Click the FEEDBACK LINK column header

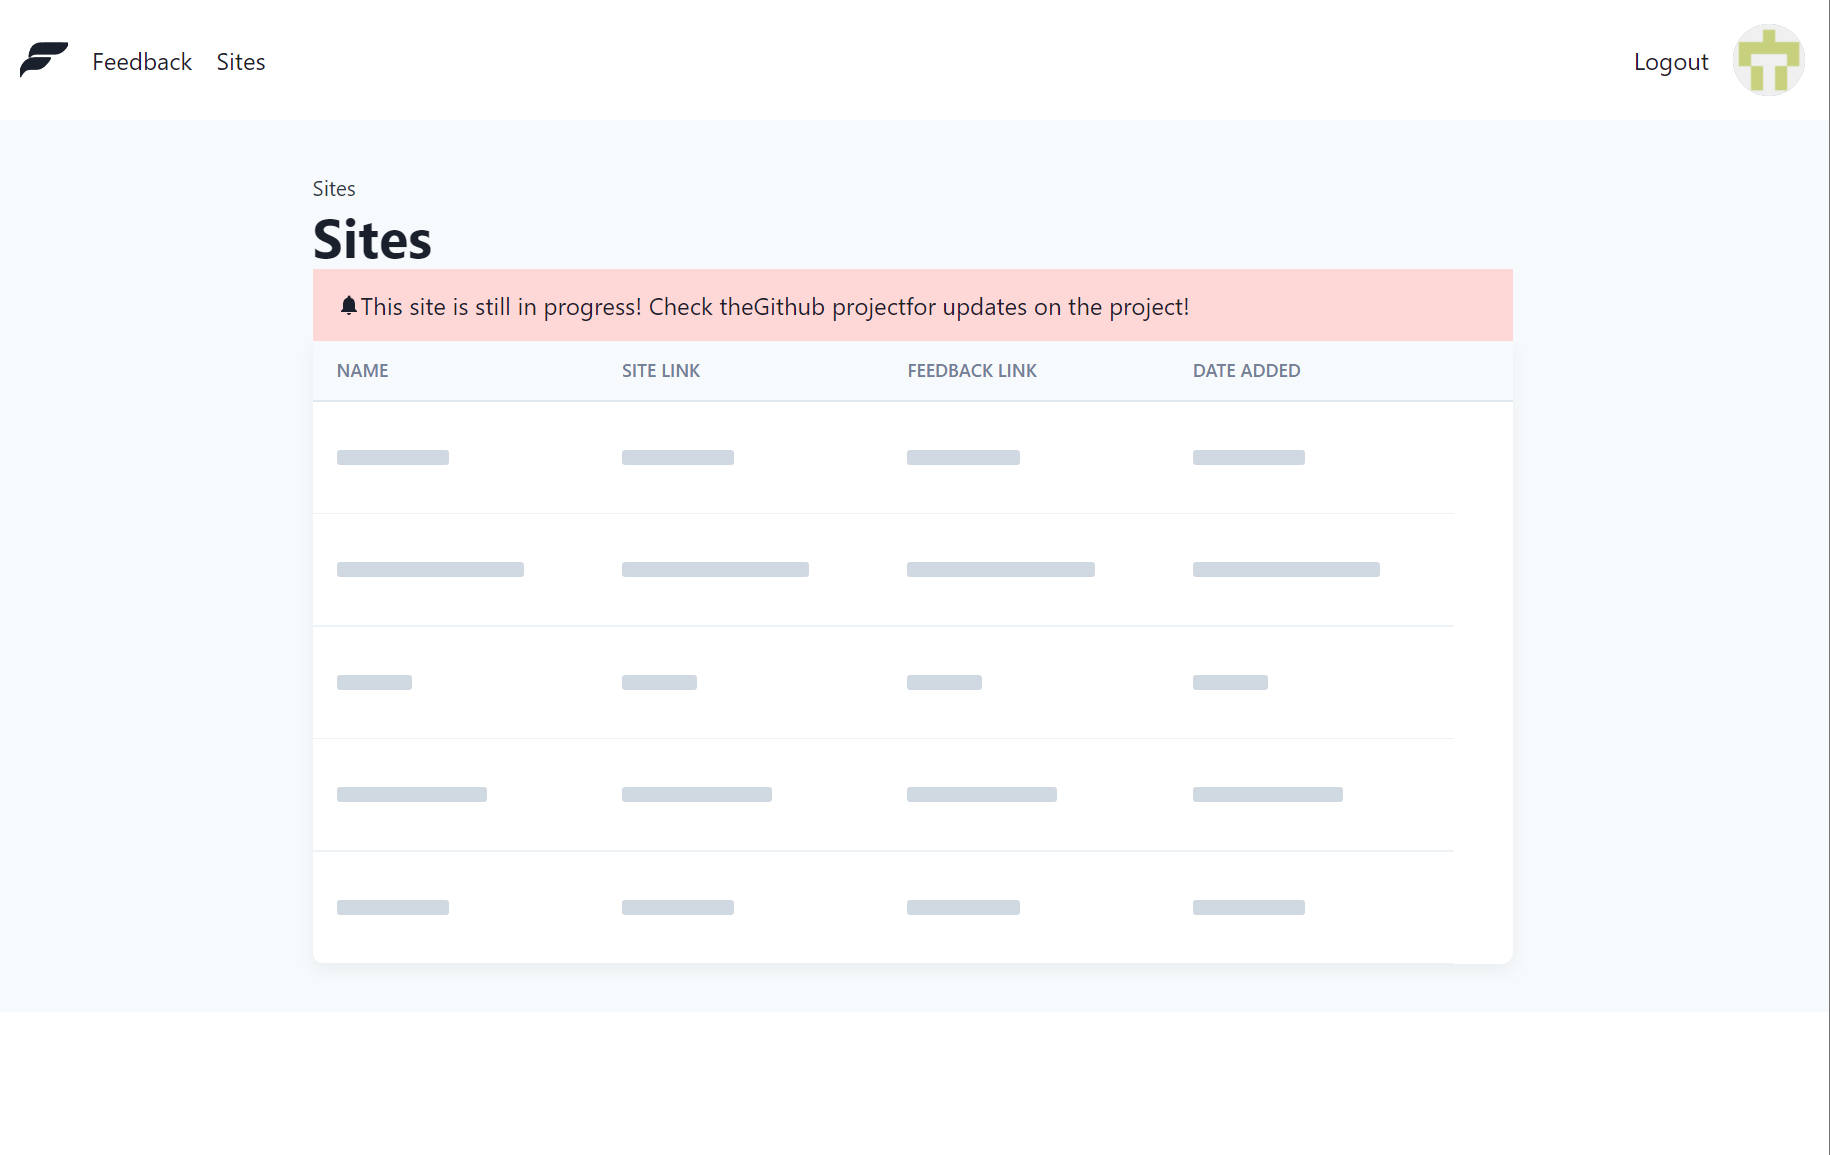(972, 371)
